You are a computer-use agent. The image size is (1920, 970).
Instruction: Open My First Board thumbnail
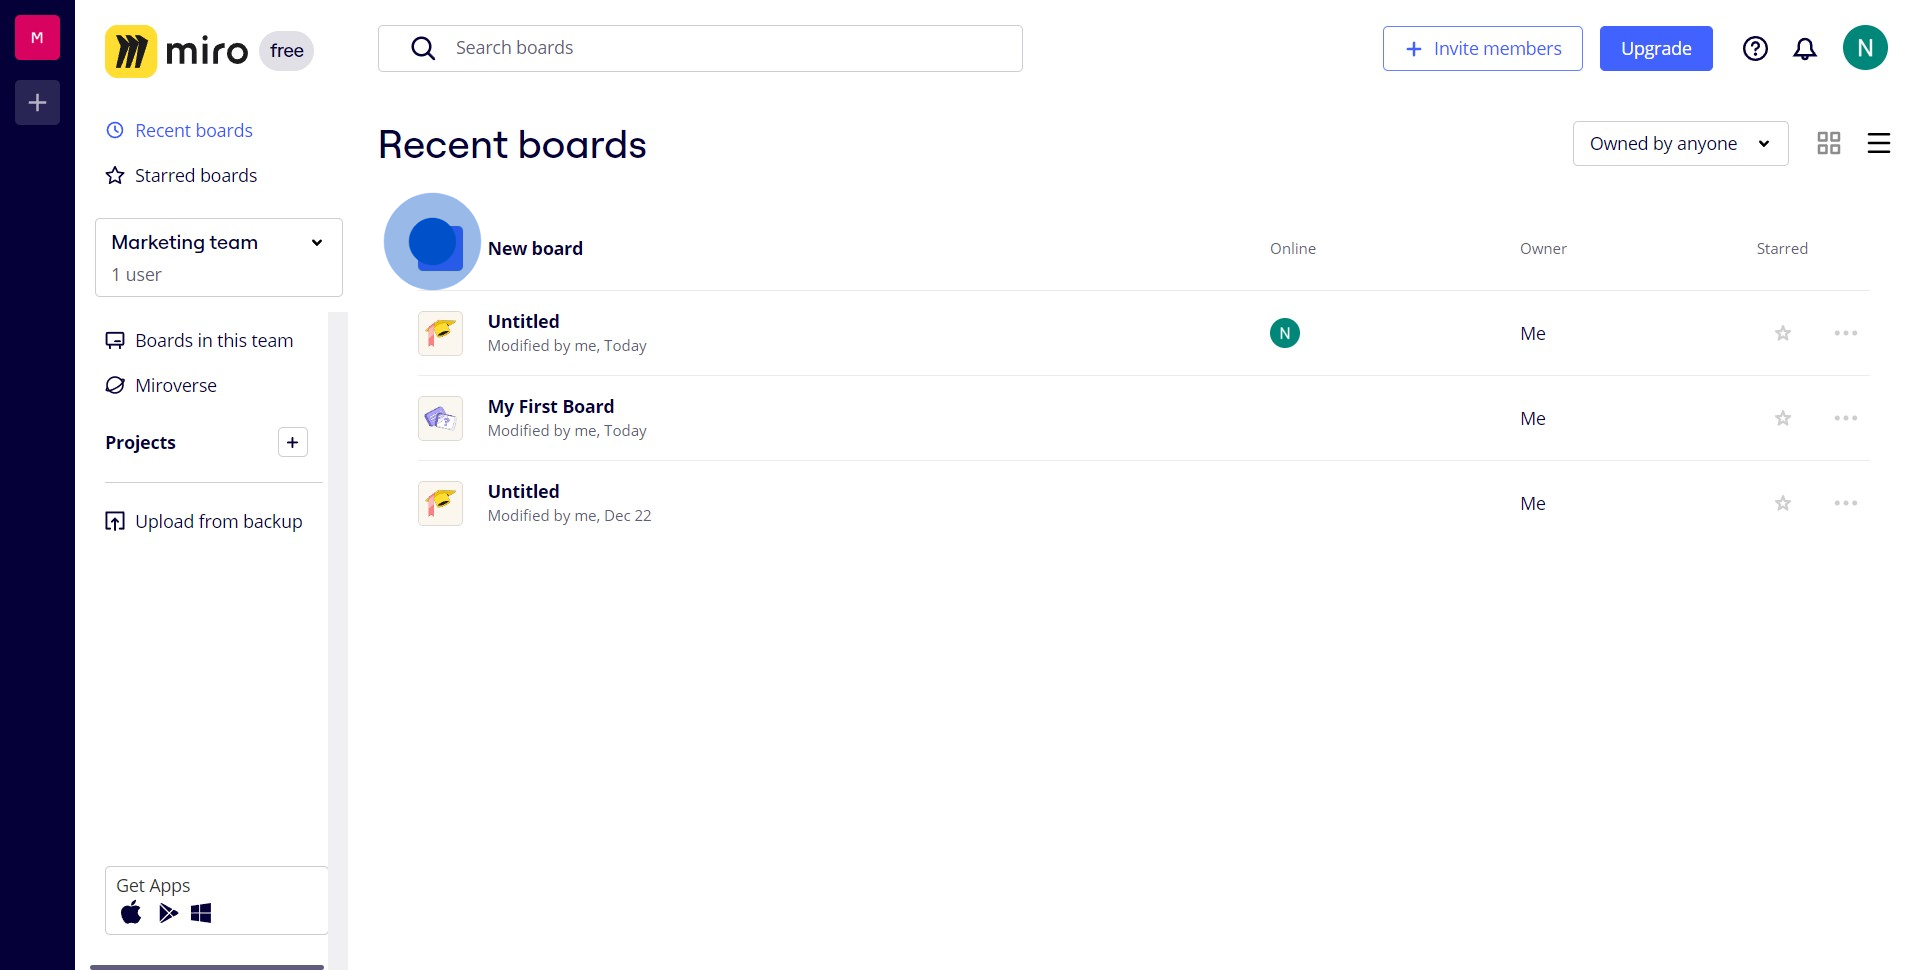coord(440,418)
